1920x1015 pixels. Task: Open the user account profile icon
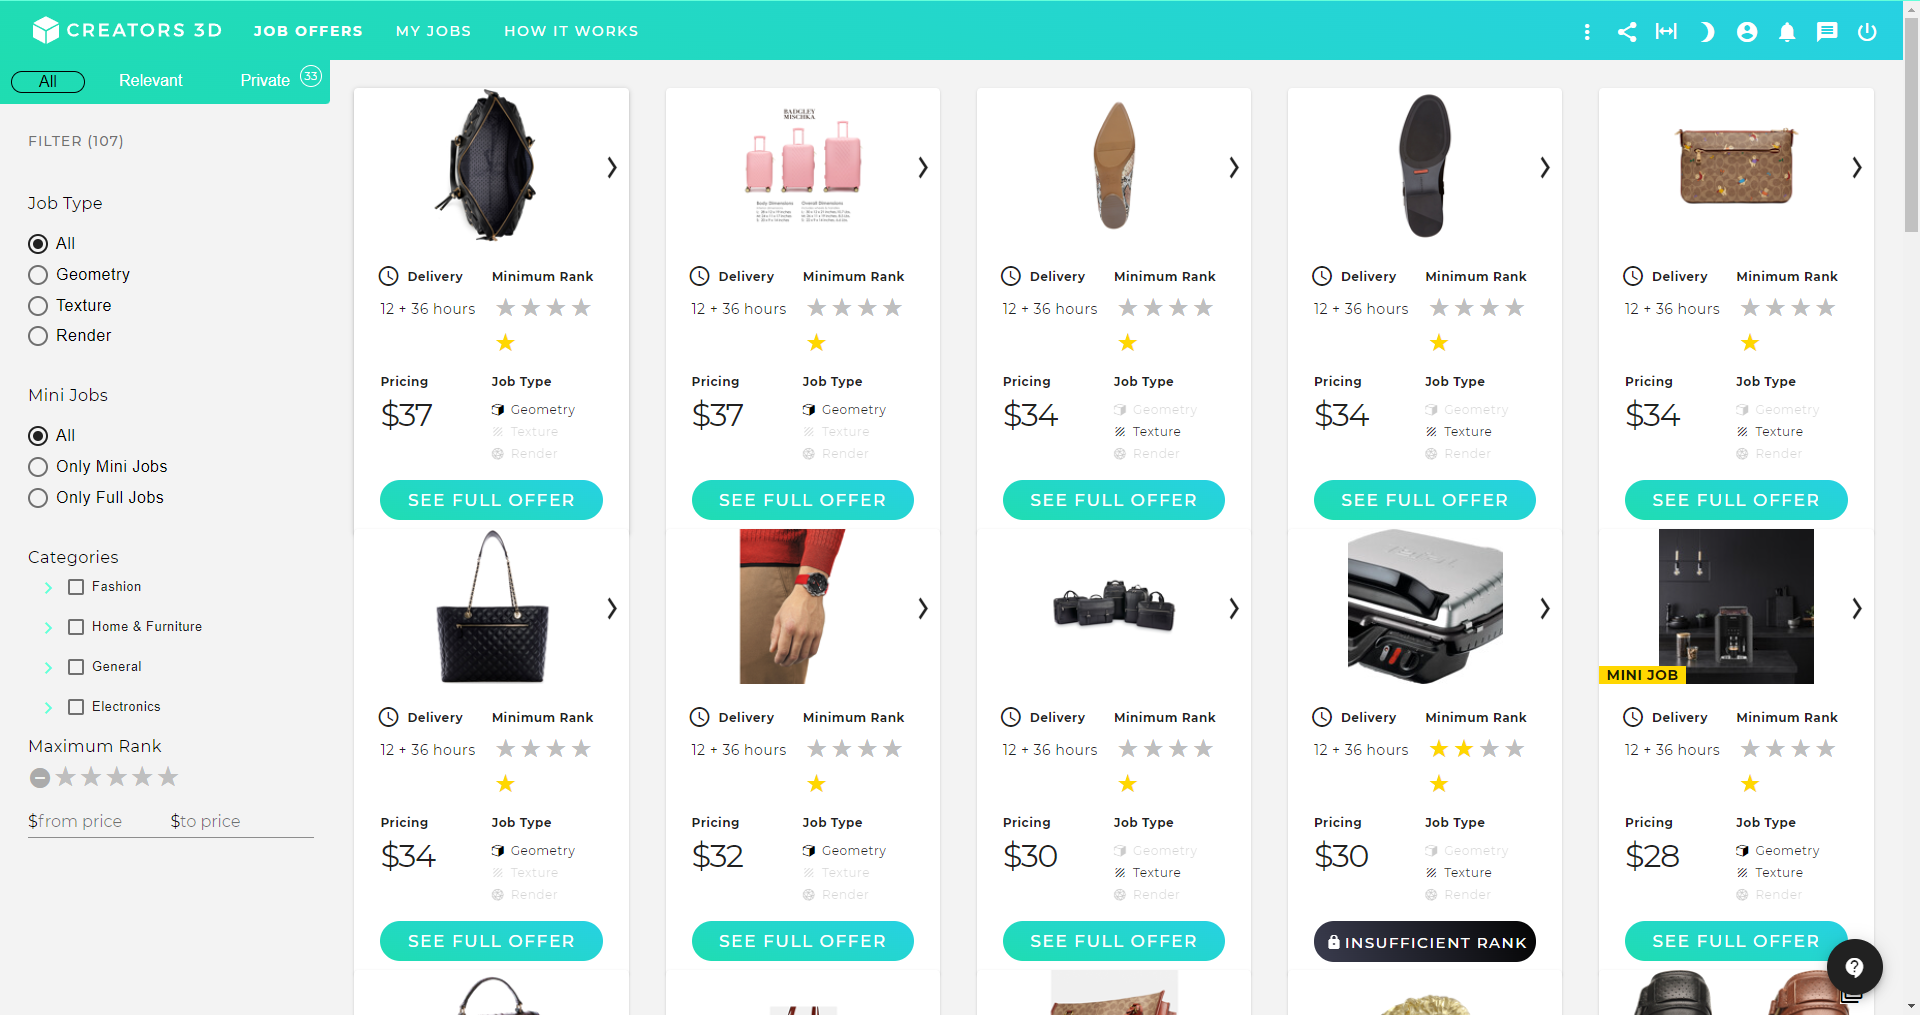(x=1747, y=32)
